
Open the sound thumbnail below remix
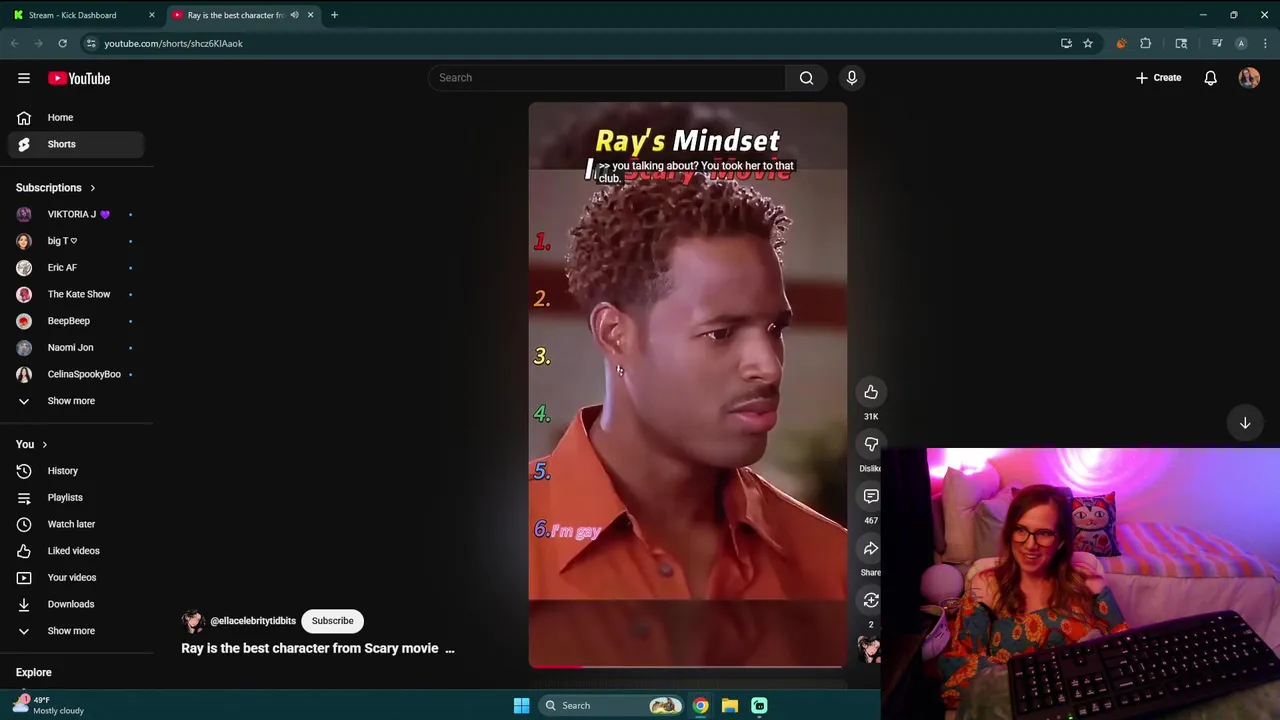871,650
